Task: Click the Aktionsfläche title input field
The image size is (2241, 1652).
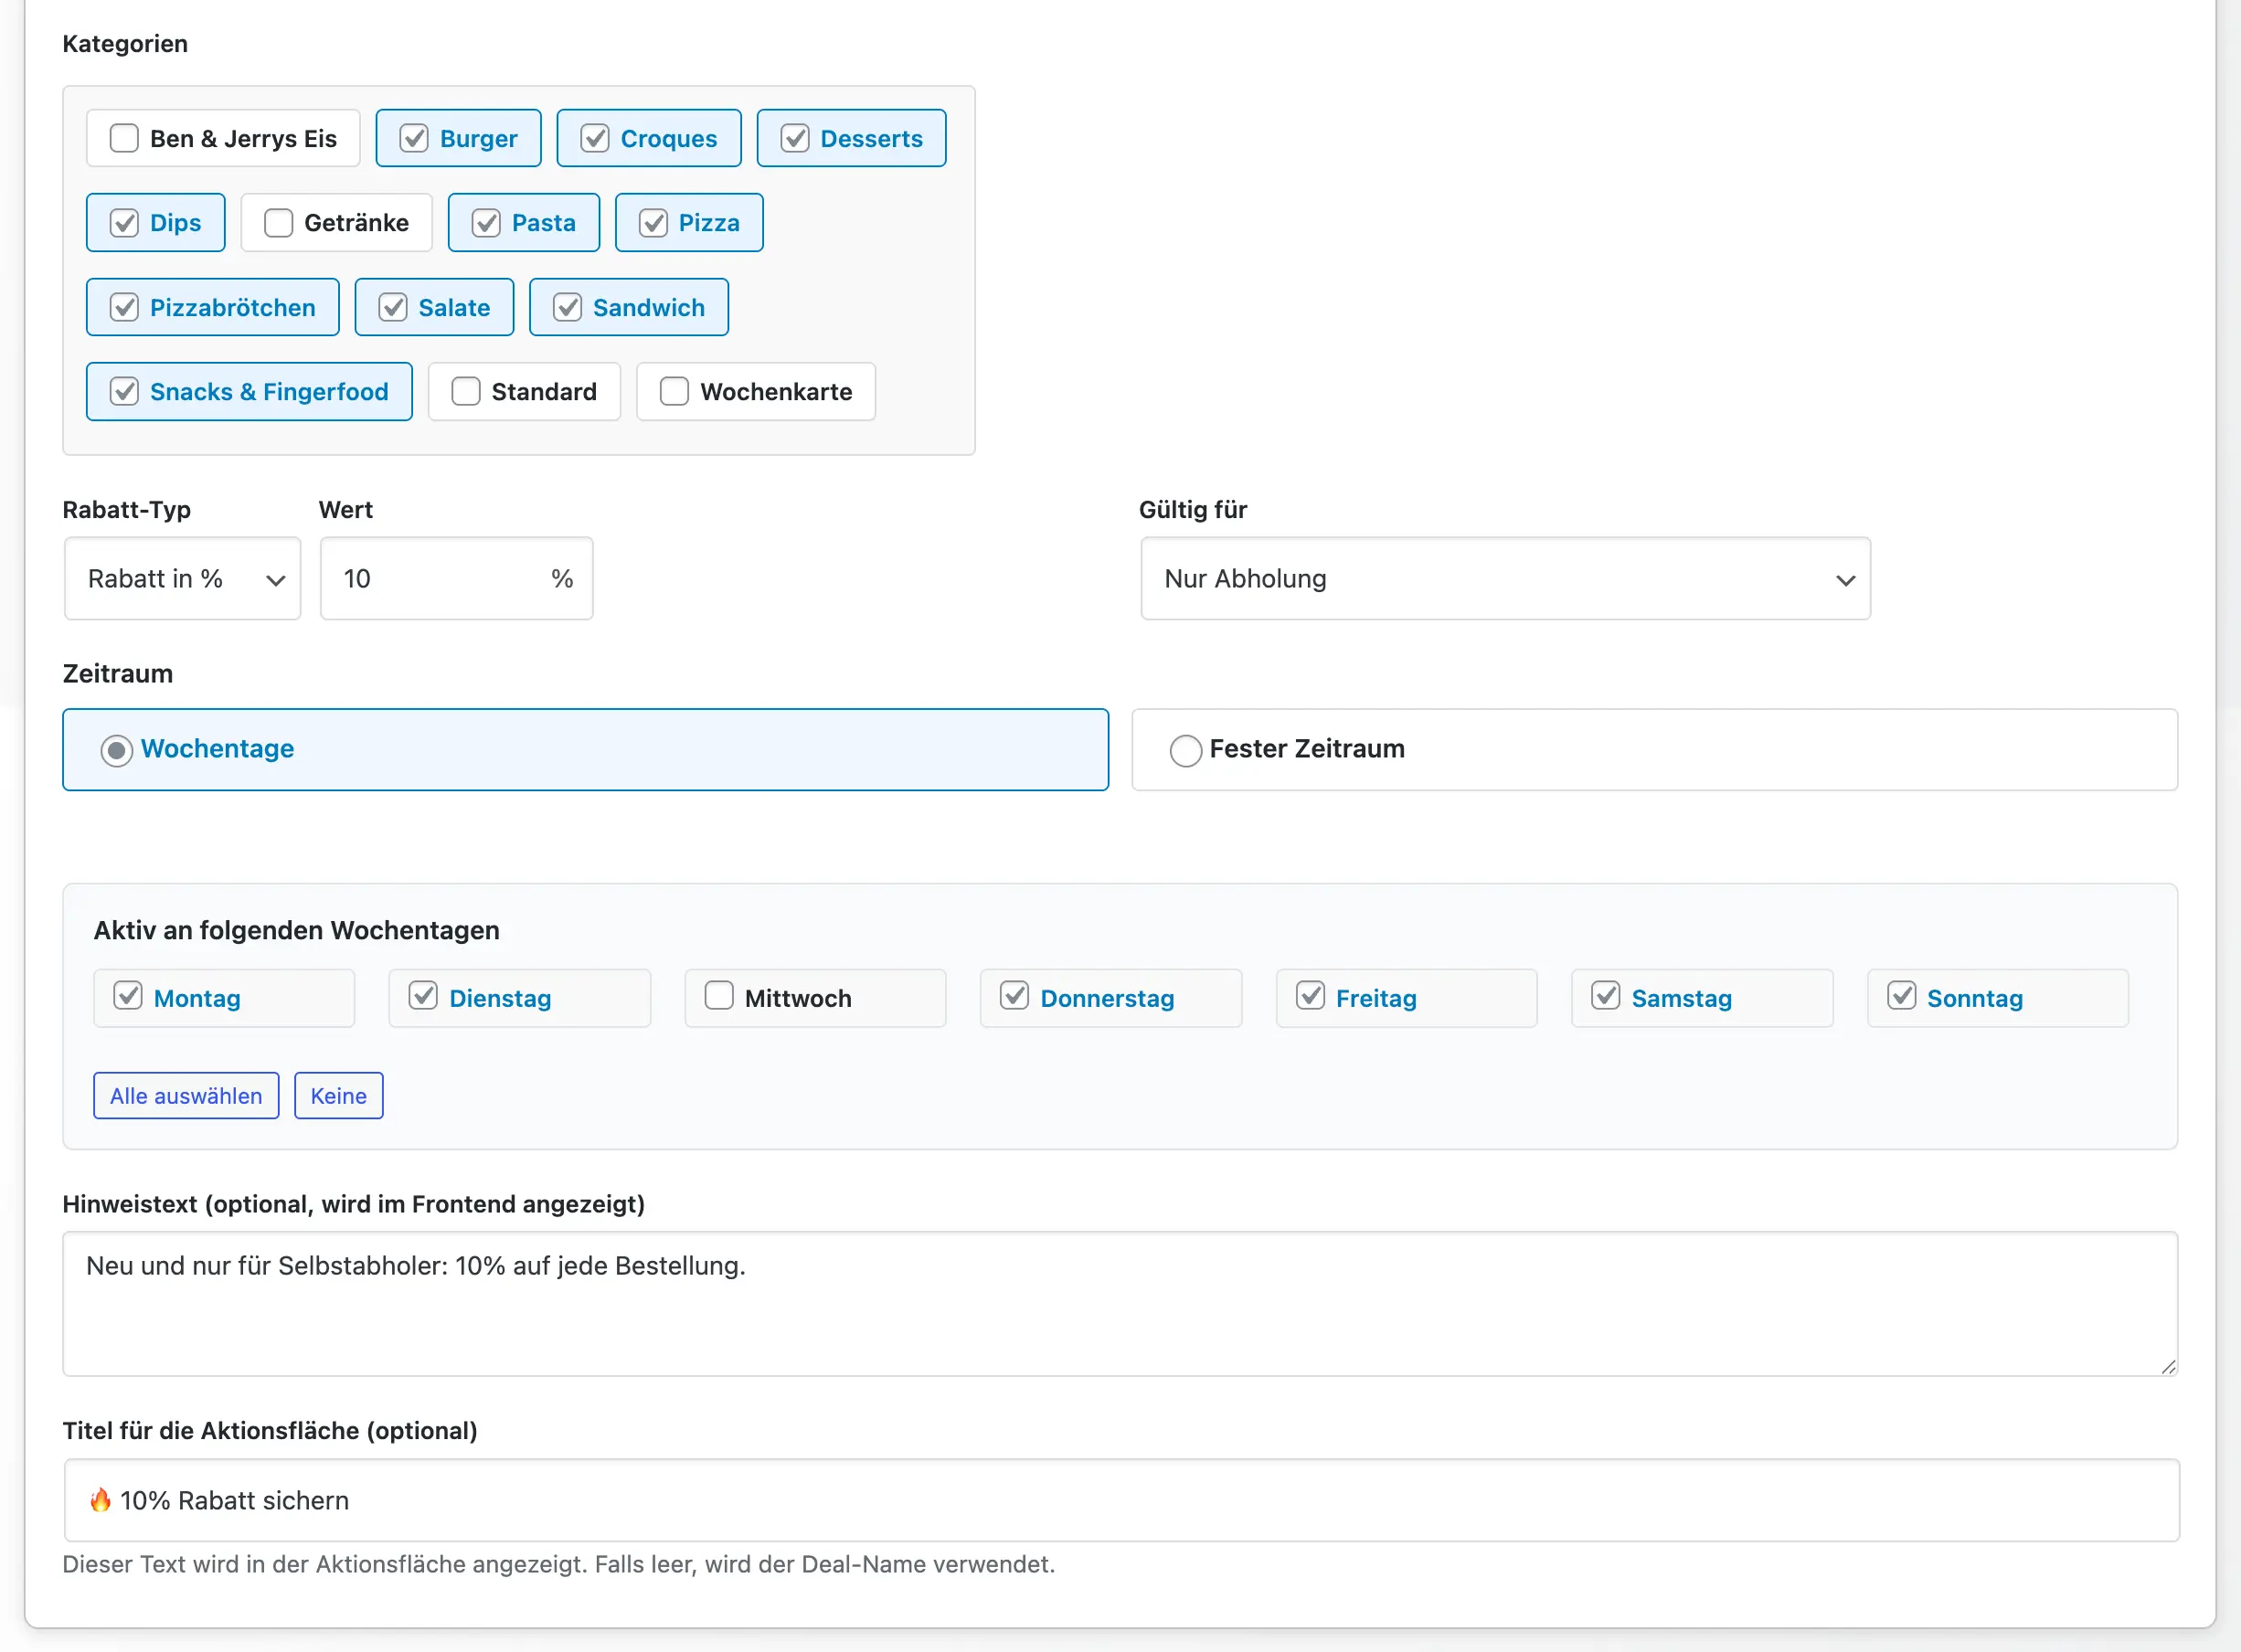Action: [1120, 1501]
